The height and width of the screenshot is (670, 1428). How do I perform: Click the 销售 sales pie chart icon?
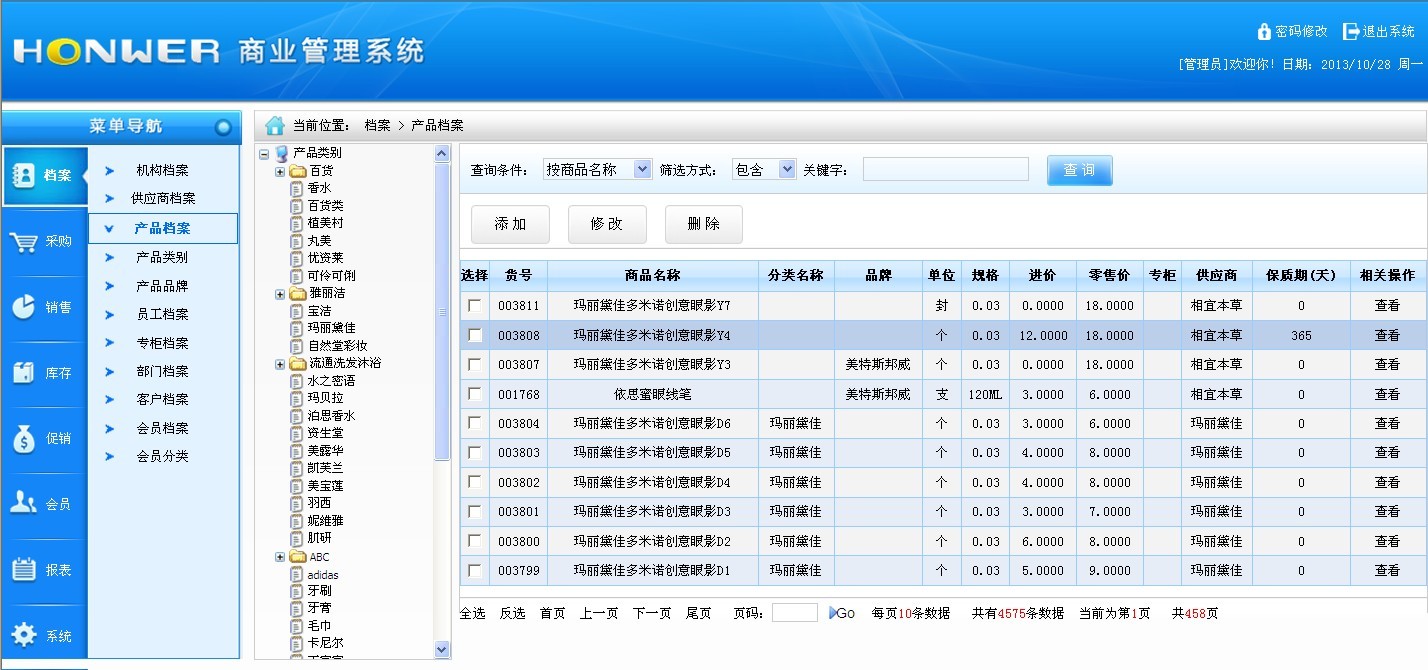[24, 307]
